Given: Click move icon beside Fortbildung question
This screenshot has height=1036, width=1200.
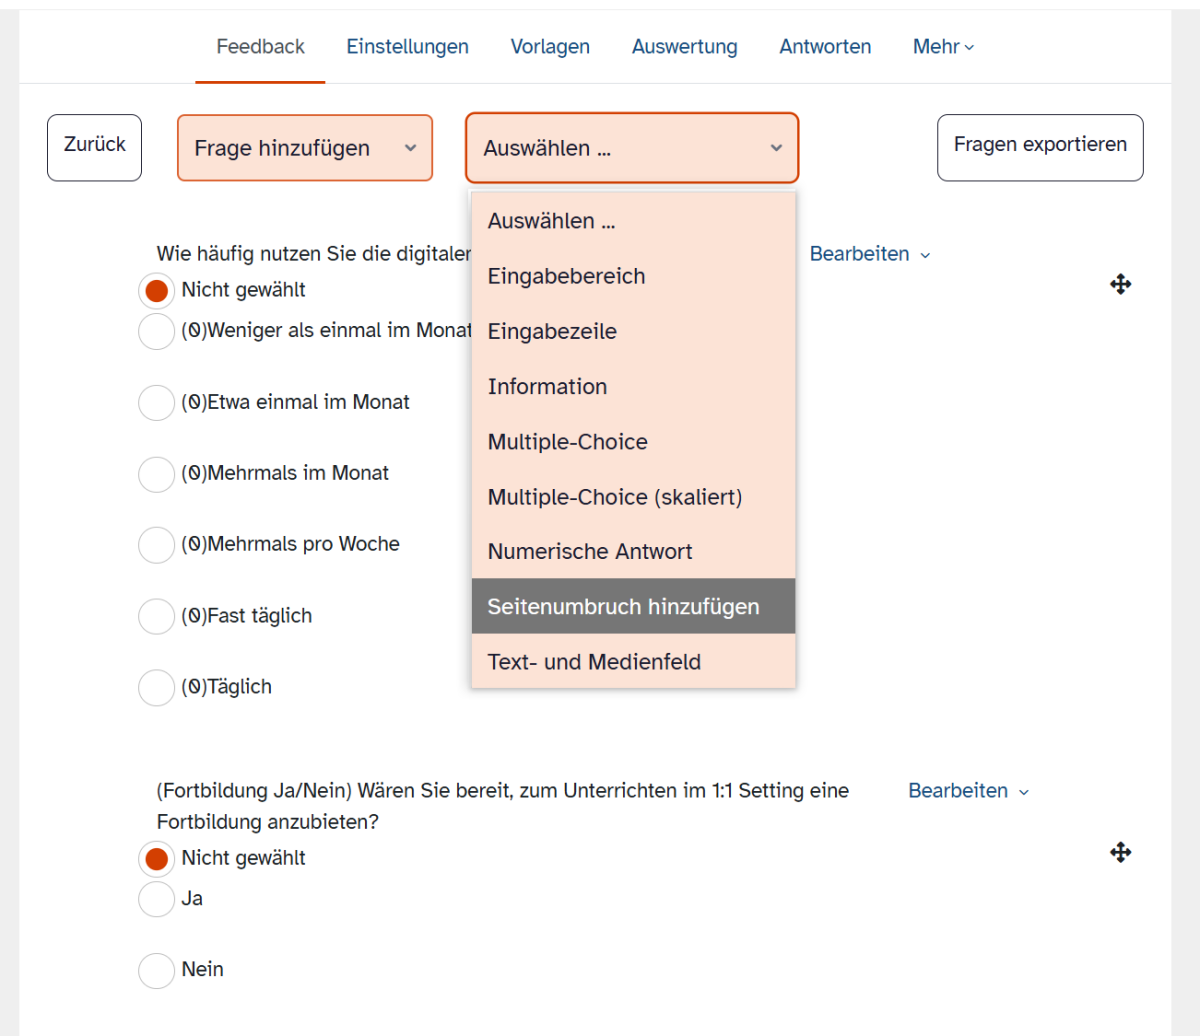Looking at the screenshot, I should [1120, 852].
